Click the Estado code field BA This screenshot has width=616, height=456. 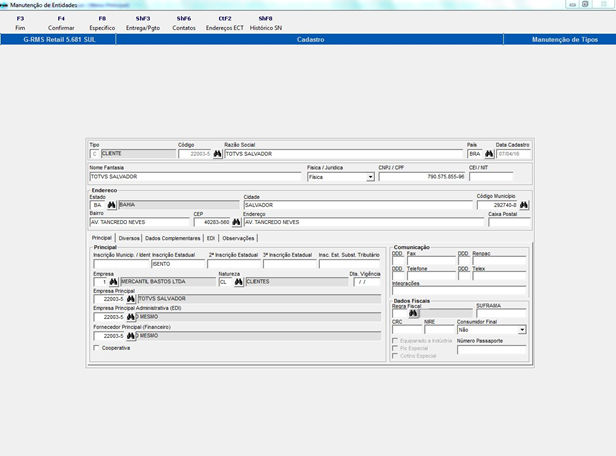[98, 205]
